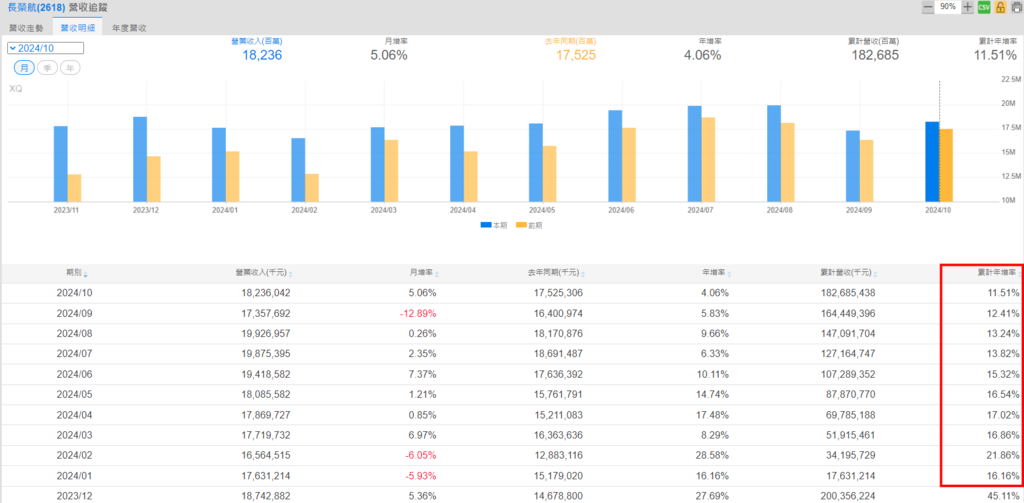Switch to the 營收走勢 tab

coord(26,28)
